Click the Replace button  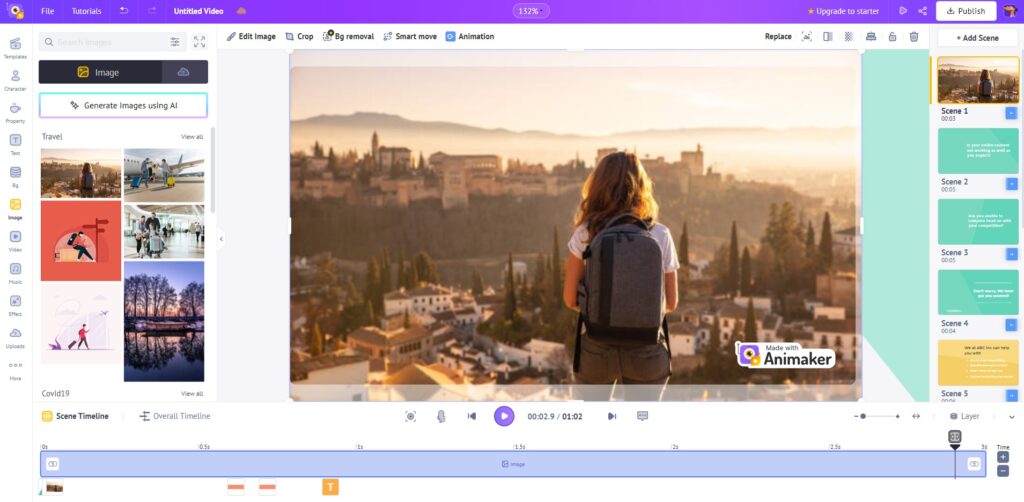point(778,37)
